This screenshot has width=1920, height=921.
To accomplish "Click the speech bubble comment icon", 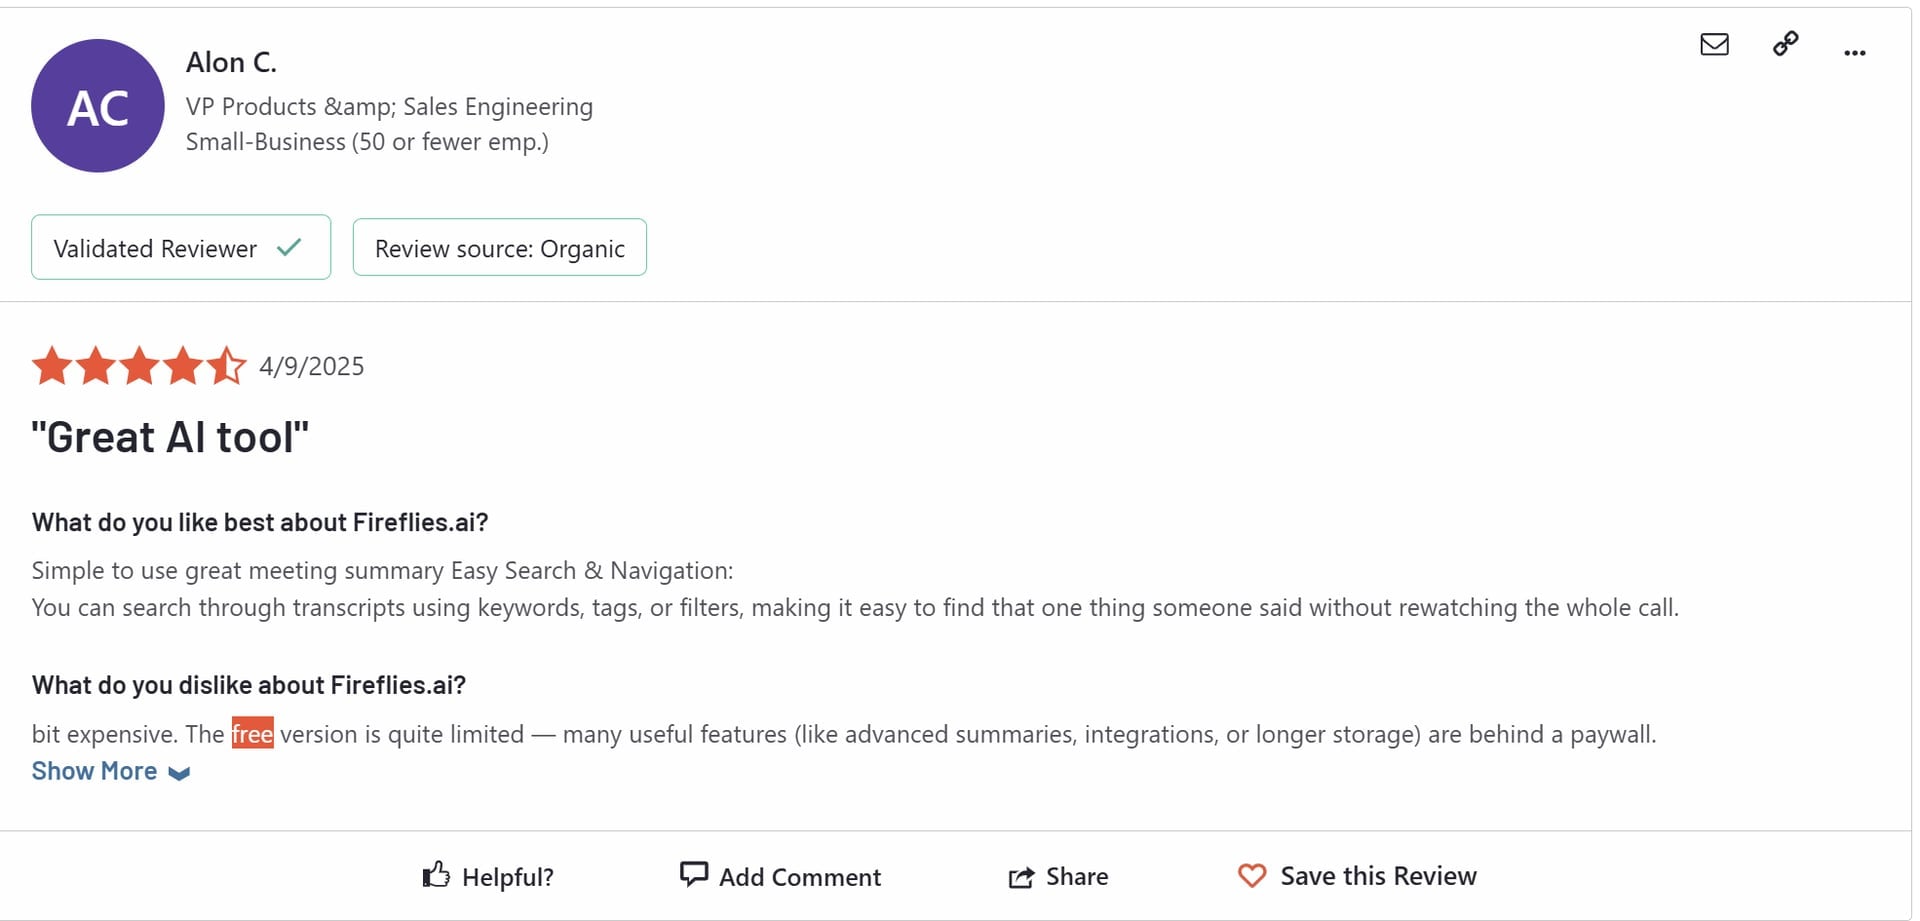I will pos(693,874).
